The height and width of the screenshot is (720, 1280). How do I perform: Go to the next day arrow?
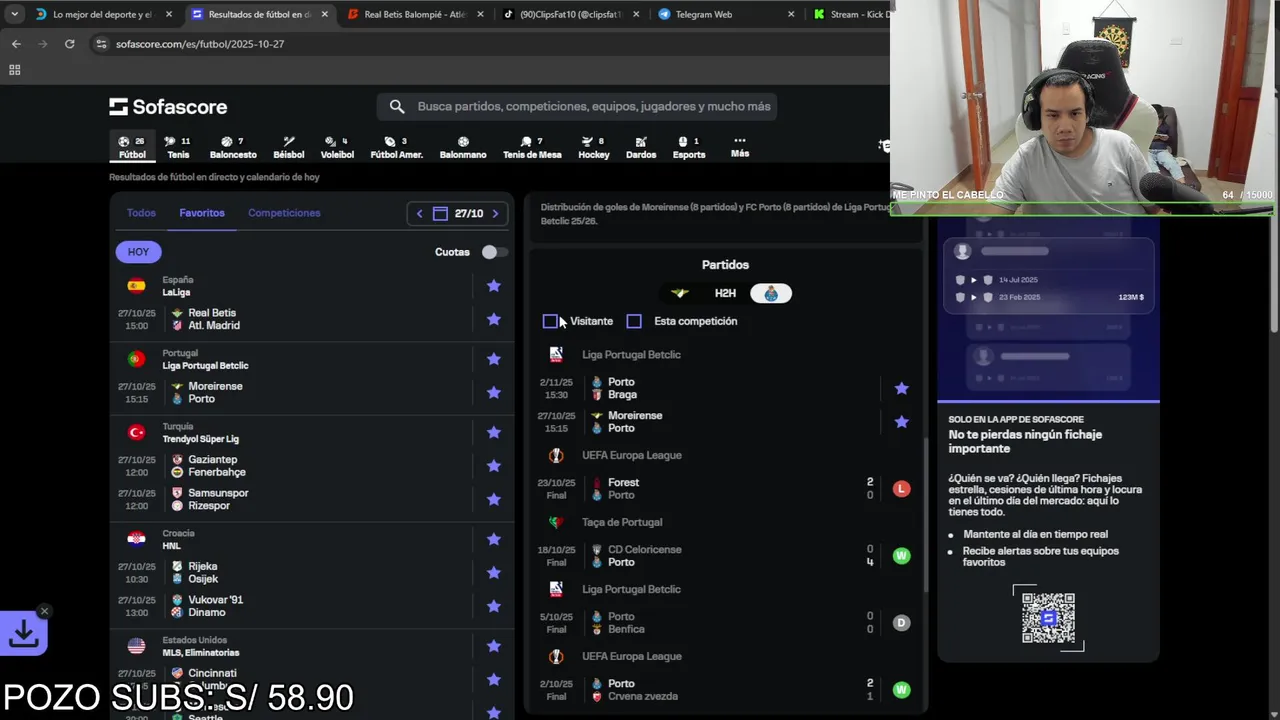[x=495, y=213]
